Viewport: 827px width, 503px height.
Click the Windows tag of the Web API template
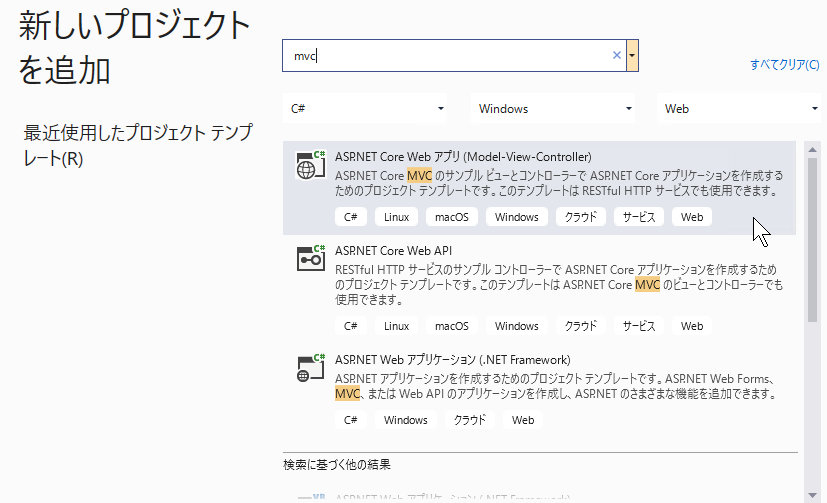pyautogui.click(x=516, y=326)
